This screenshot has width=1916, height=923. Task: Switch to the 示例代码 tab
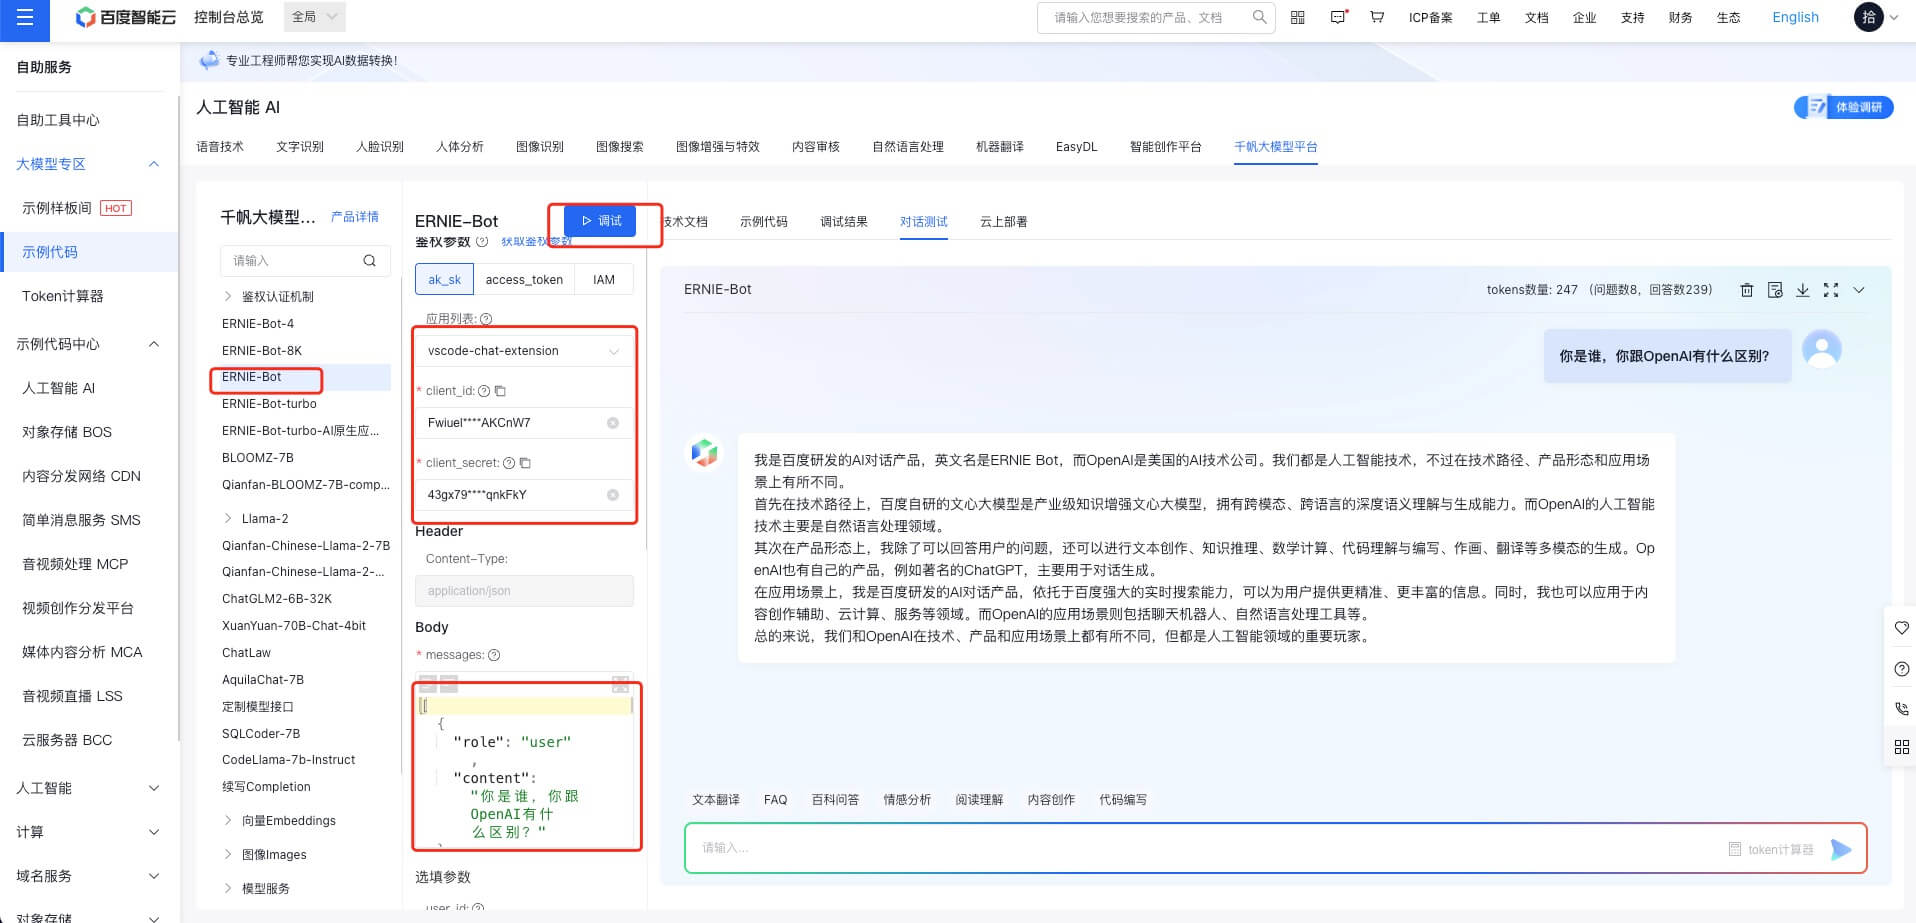click(x=763, y=222)
